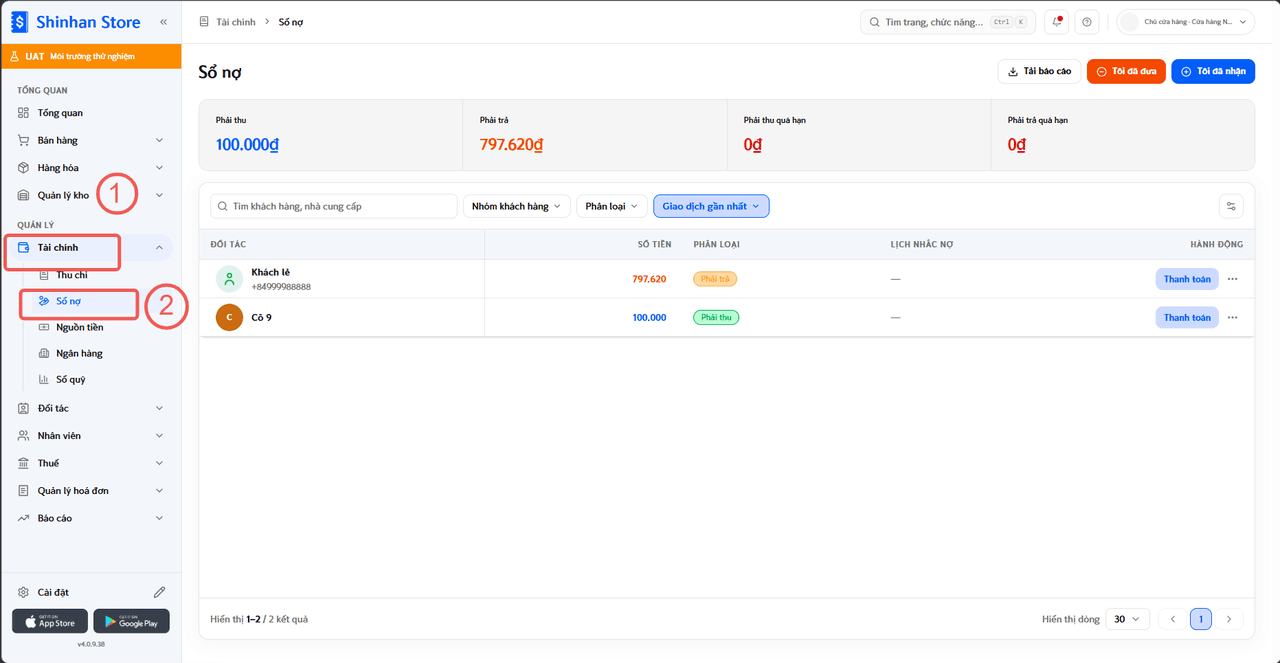Select Nguồn tiền in the sidebar
The height and width of the screenshot is (663, 1280).
pos(80,327)
